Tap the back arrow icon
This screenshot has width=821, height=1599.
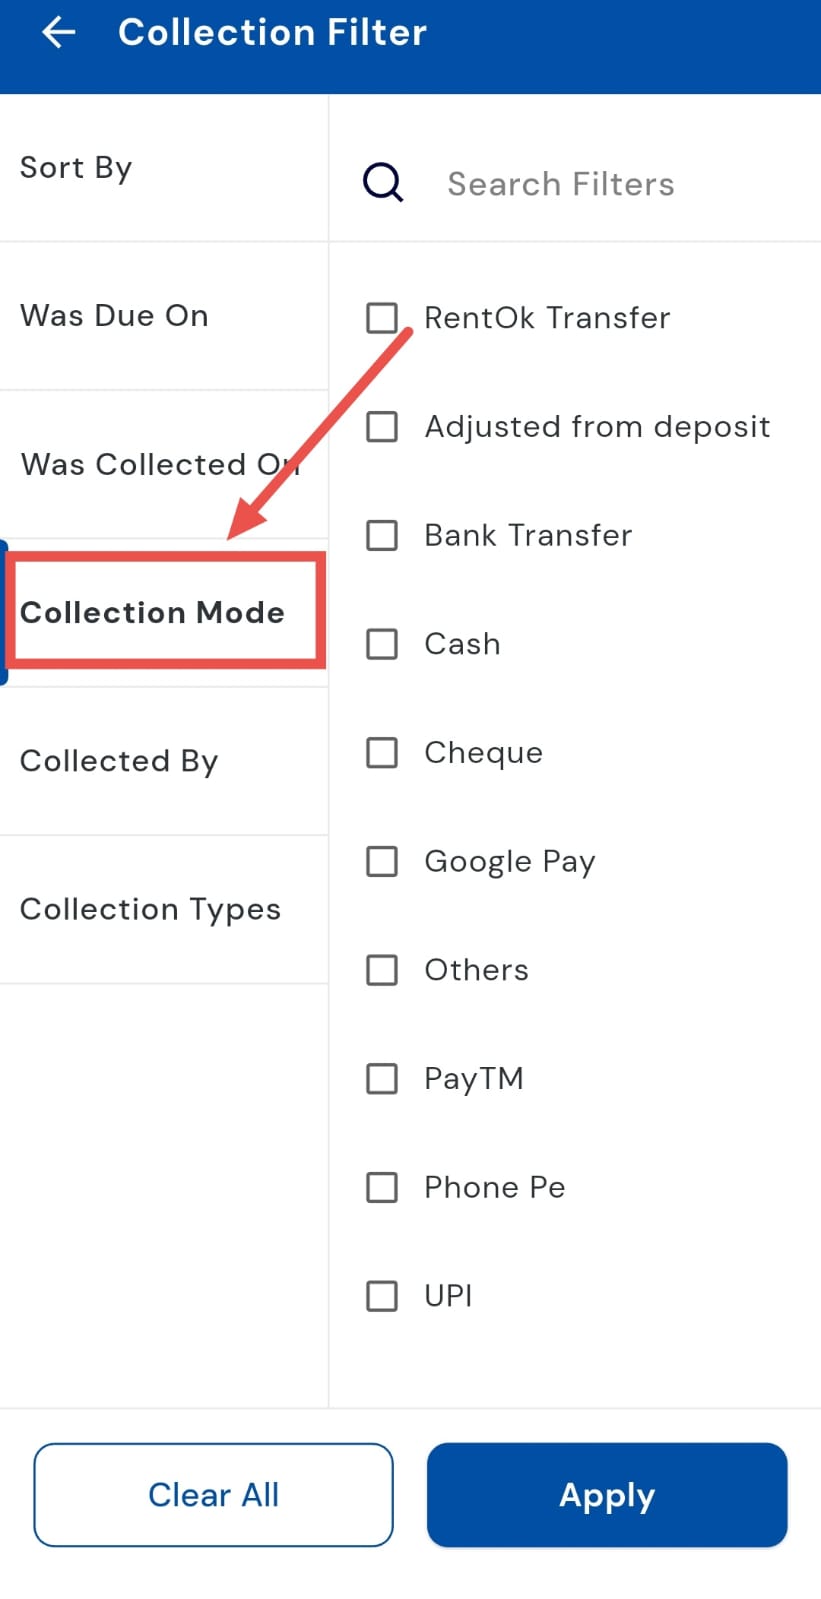coord(59,33)
